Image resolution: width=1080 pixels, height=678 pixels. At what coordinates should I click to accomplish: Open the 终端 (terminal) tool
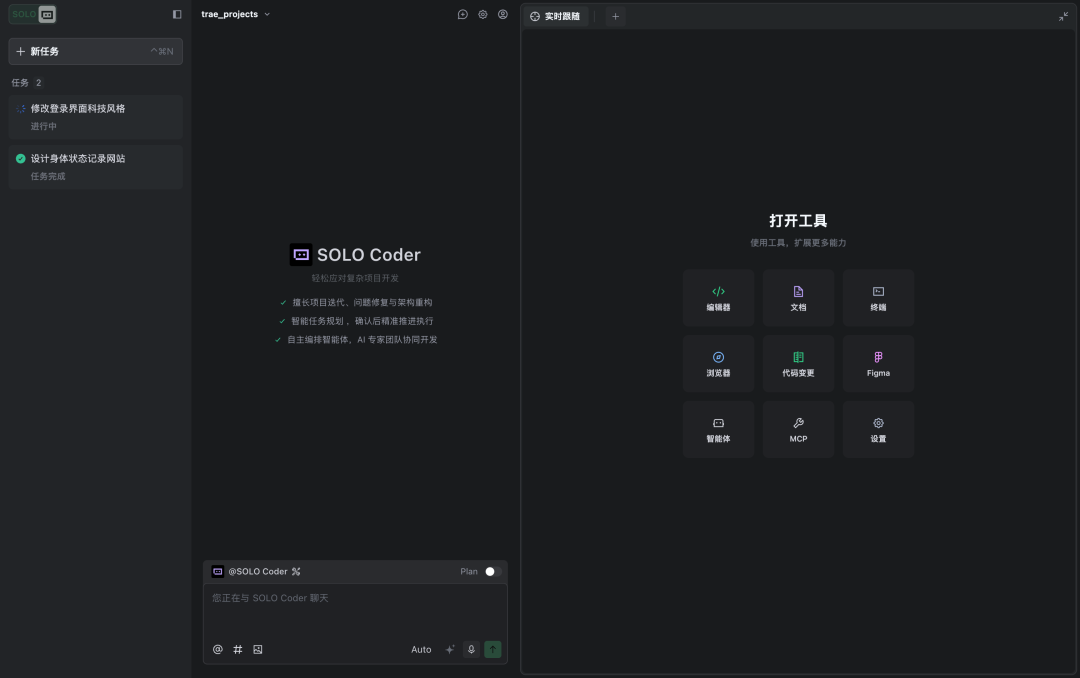[x=878, y=298]
